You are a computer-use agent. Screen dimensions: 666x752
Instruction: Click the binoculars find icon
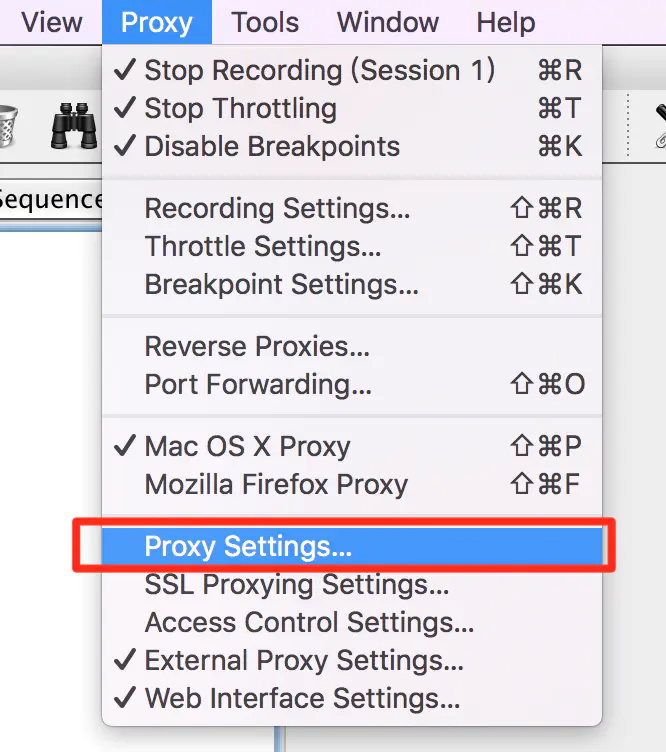click(74, 126)
